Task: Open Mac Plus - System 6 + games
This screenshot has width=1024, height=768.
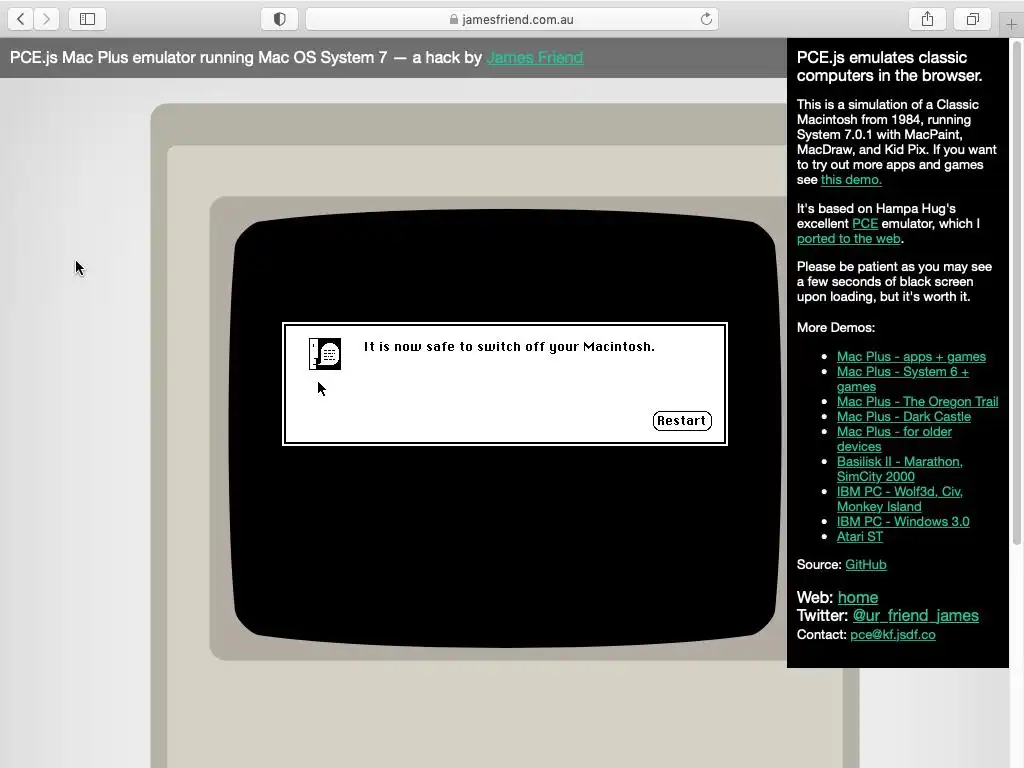Action: pyautogui.click(x=903, y=379)
